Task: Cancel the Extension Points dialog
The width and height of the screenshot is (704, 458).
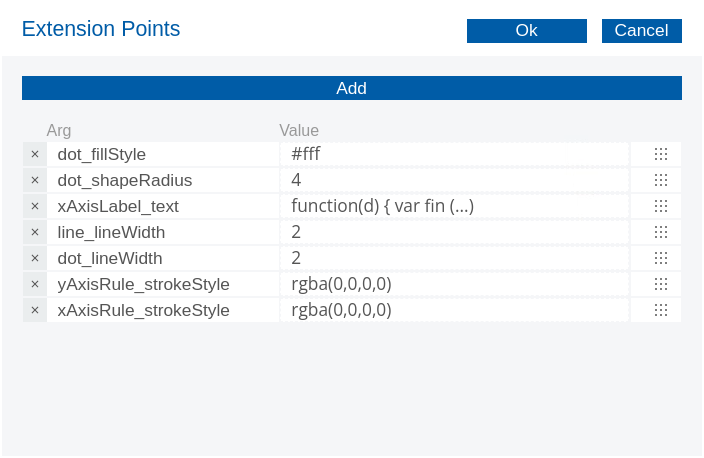Action: coord(641,31)
